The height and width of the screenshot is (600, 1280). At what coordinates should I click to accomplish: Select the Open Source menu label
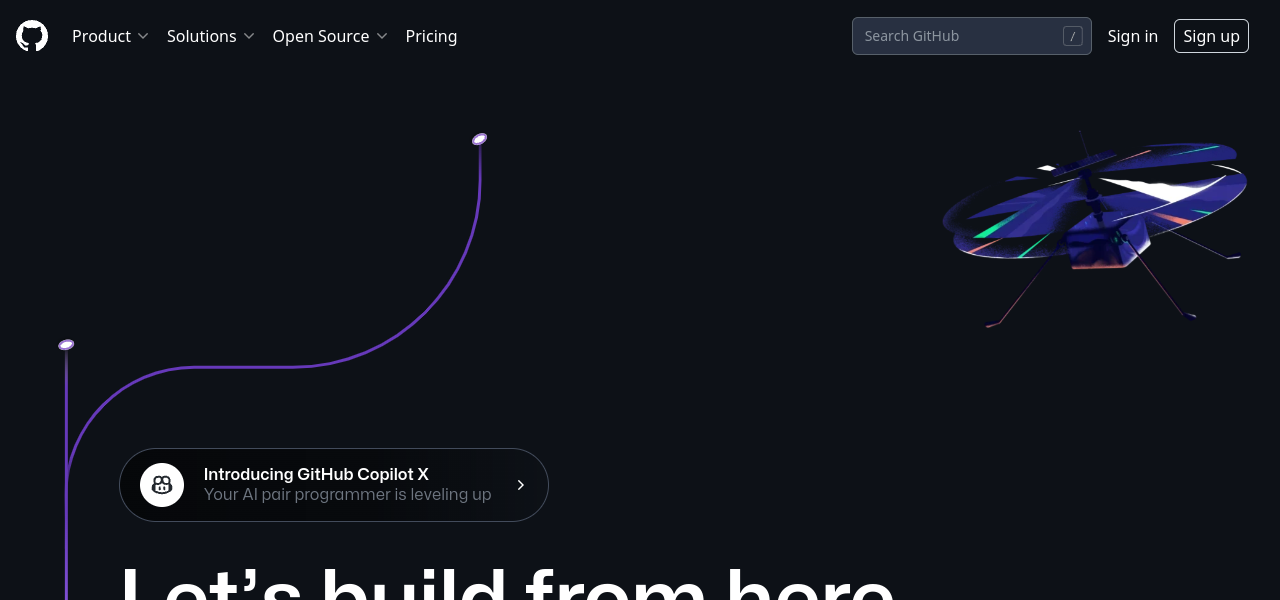pos(320,36)
